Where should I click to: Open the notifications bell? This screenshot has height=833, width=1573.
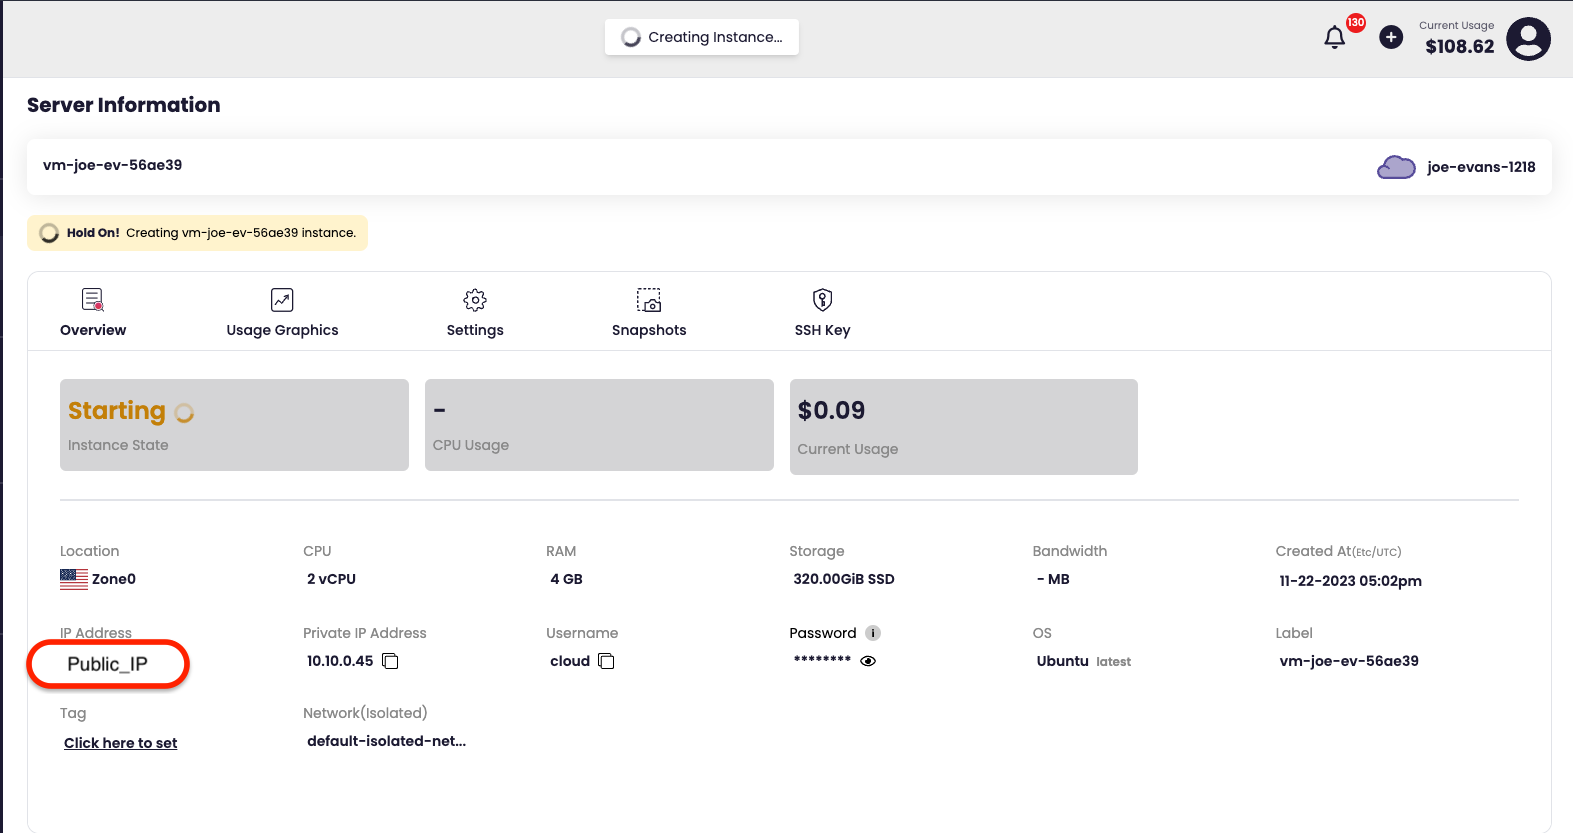tap(1334, 38)
